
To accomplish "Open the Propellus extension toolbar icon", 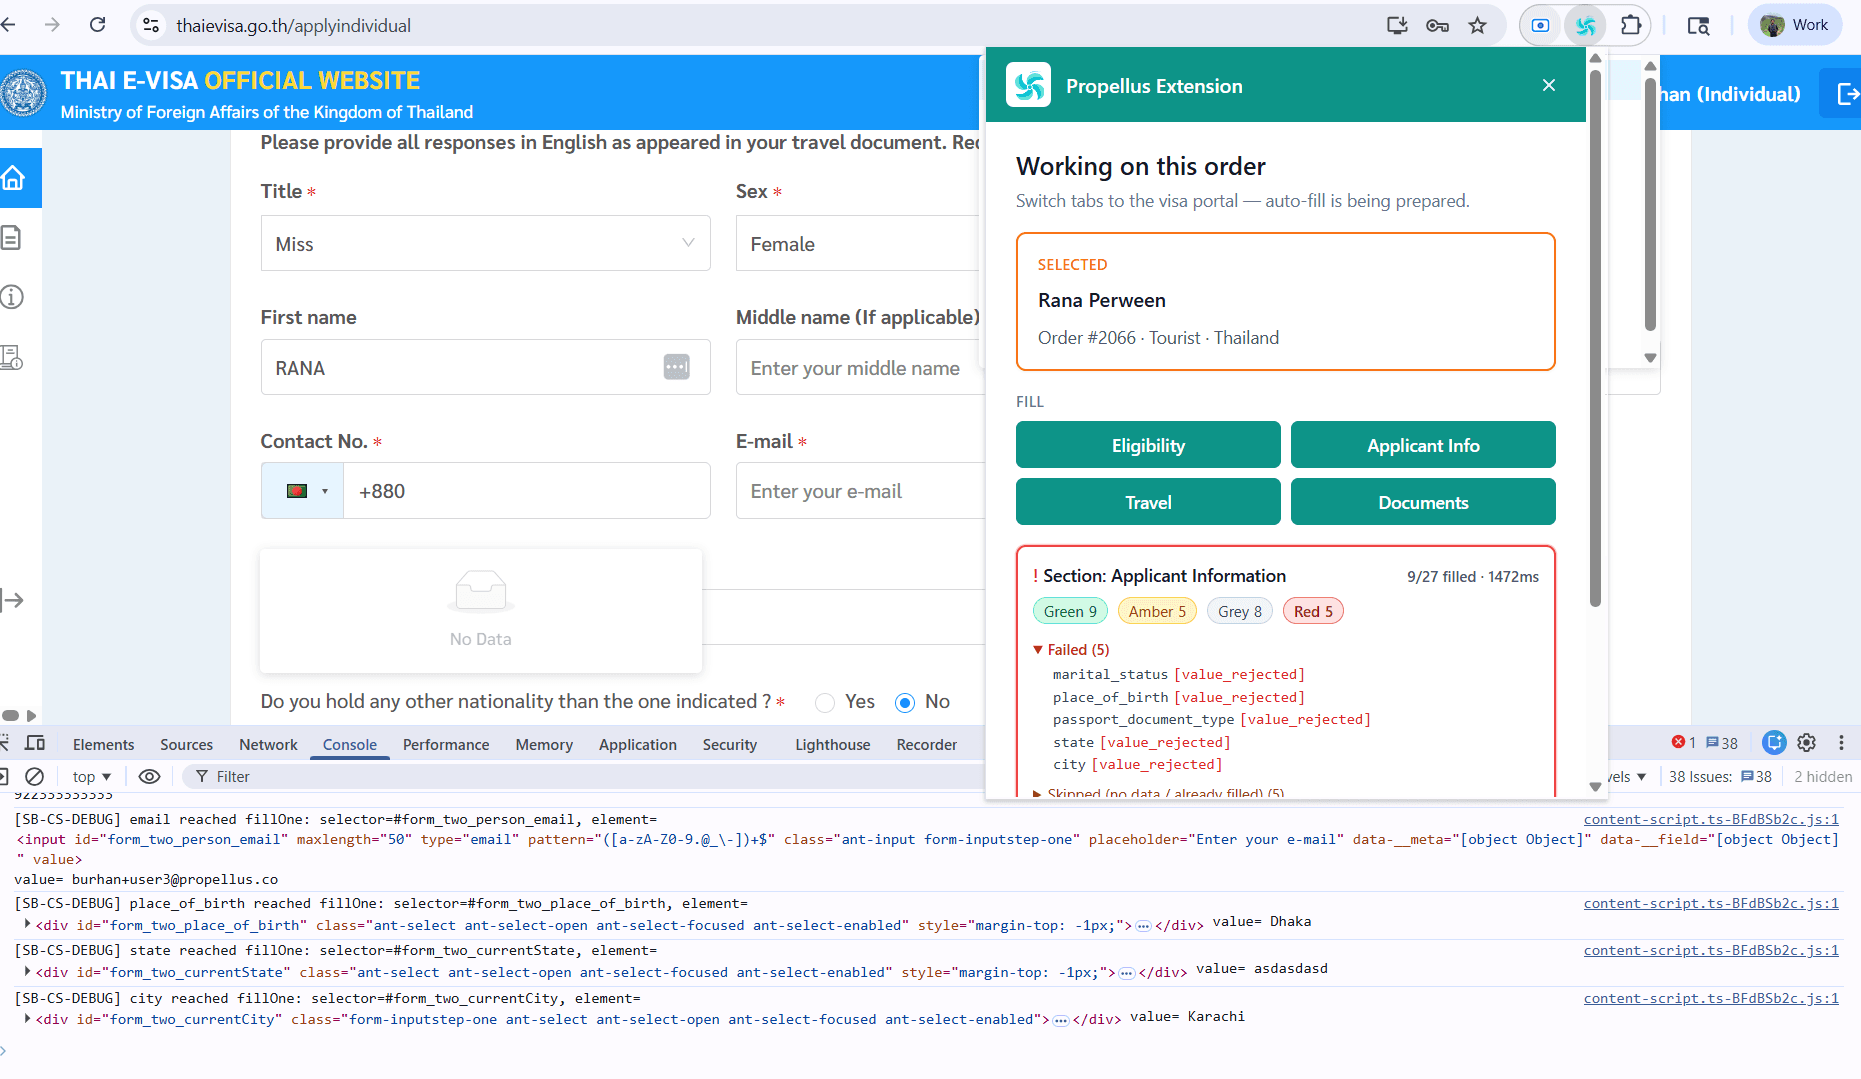I will click(x=1586, y=25).
